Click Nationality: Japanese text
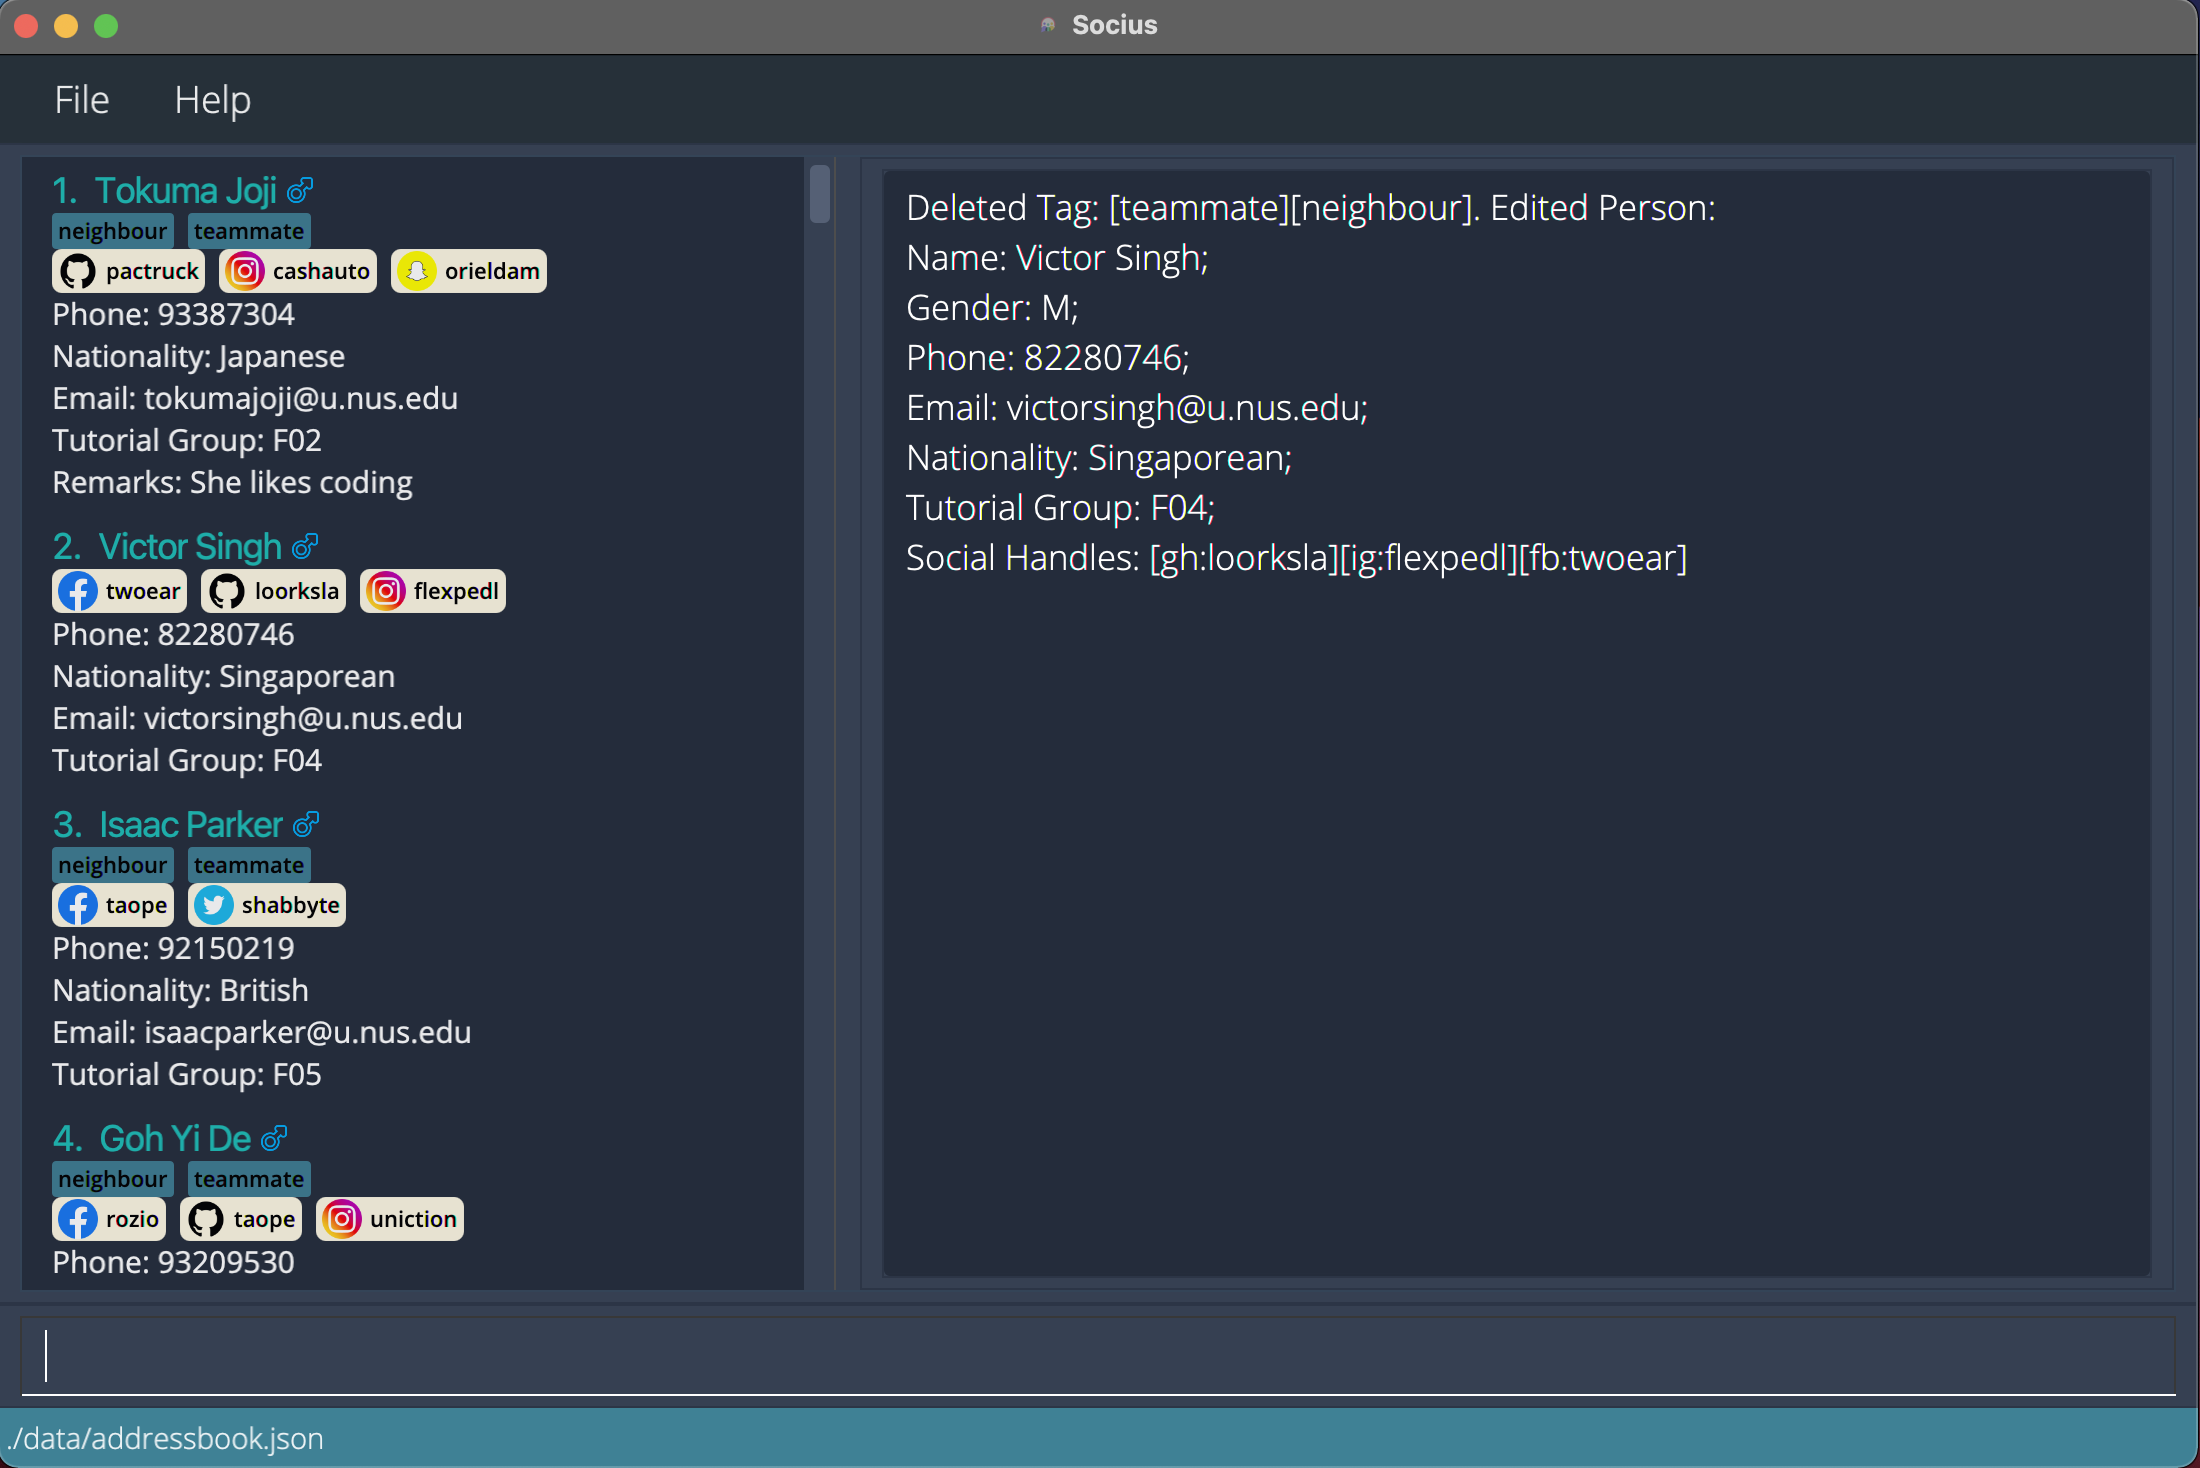Viewport: 2200px width, 1468px height. click(198, 356)
